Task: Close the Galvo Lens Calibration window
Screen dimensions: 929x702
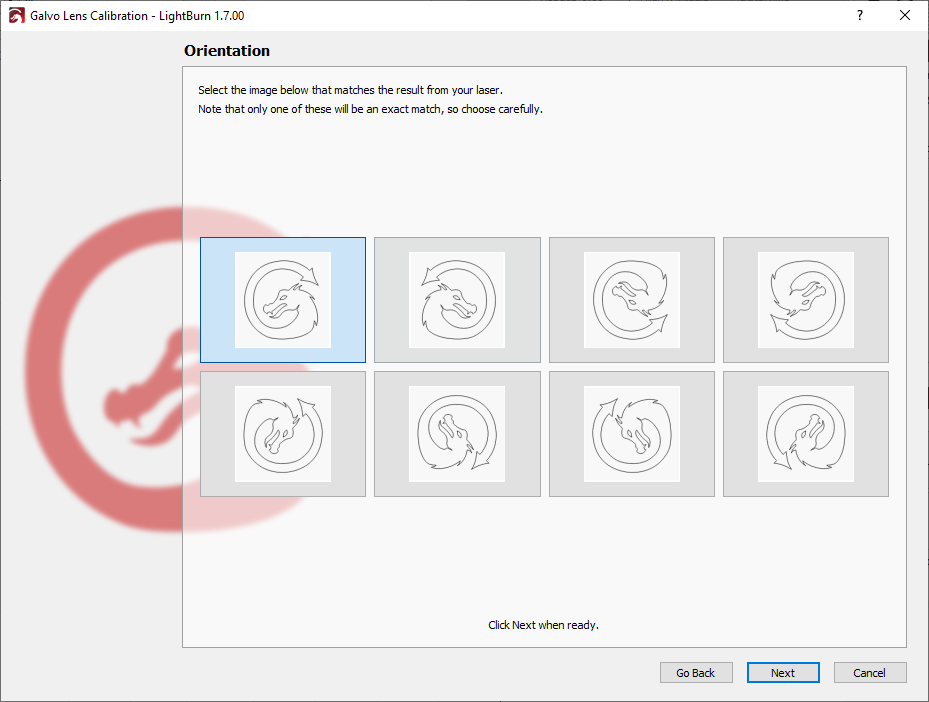Action: coord(905,15)
